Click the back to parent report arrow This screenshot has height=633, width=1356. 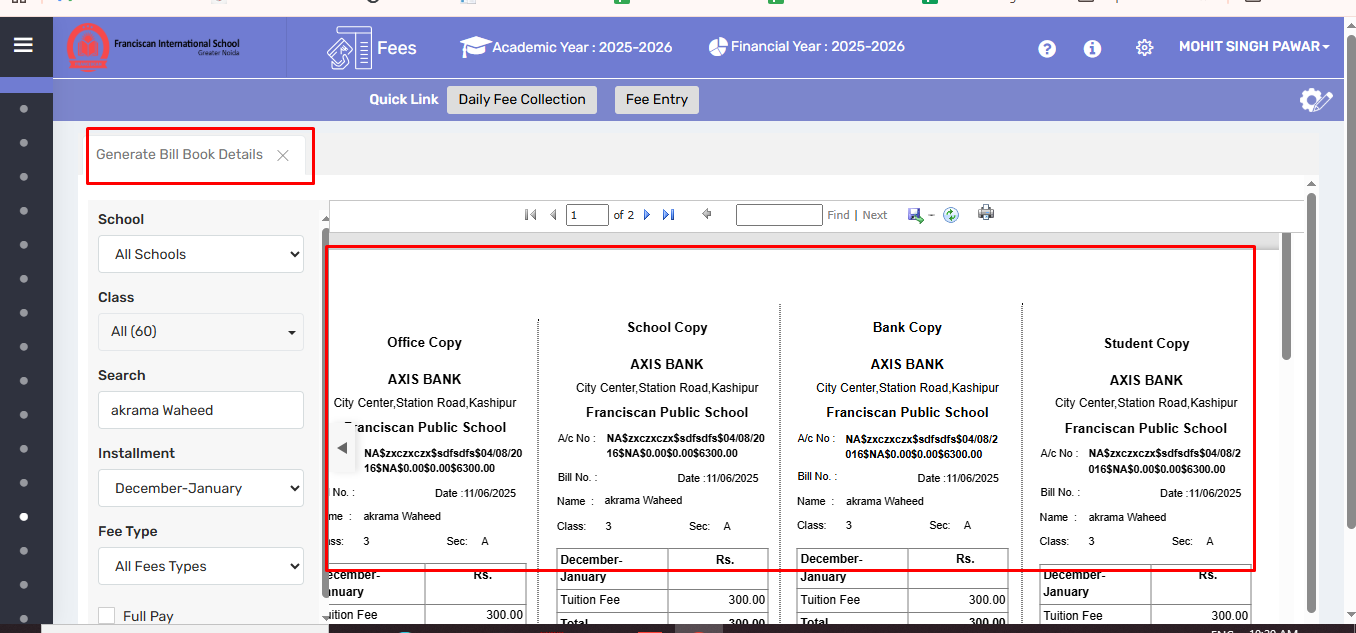coord(707,213)
